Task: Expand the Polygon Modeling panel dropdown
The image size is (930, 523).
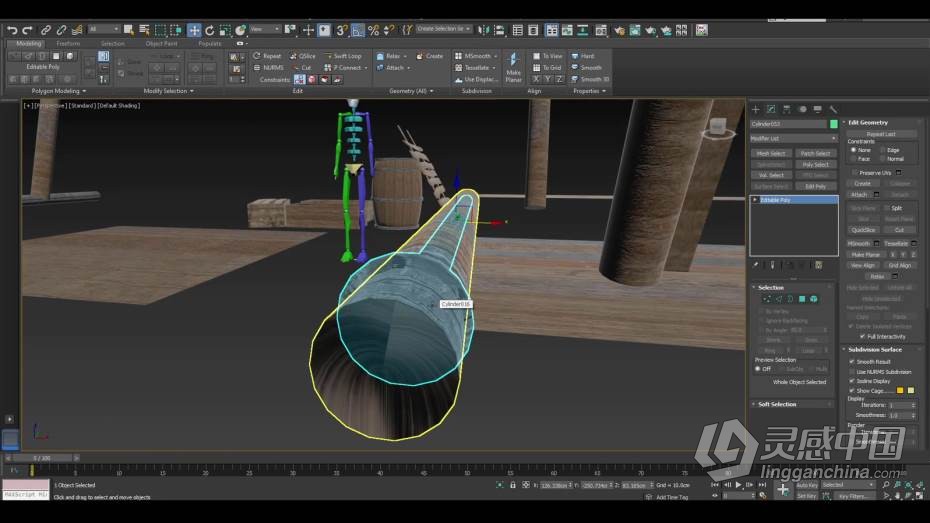Action: pyautogui.click(x=59, y=91)
